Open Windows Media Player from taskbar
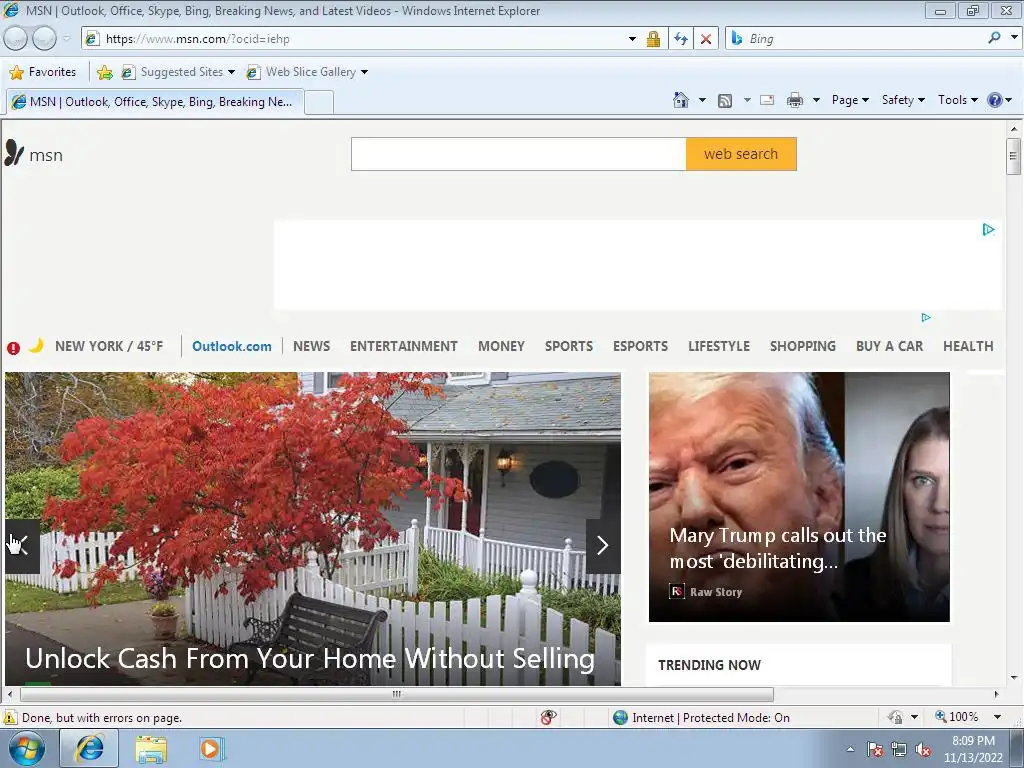Image resolution: width=1024 pixels, height=768 pixels. (x=211, y=749)
